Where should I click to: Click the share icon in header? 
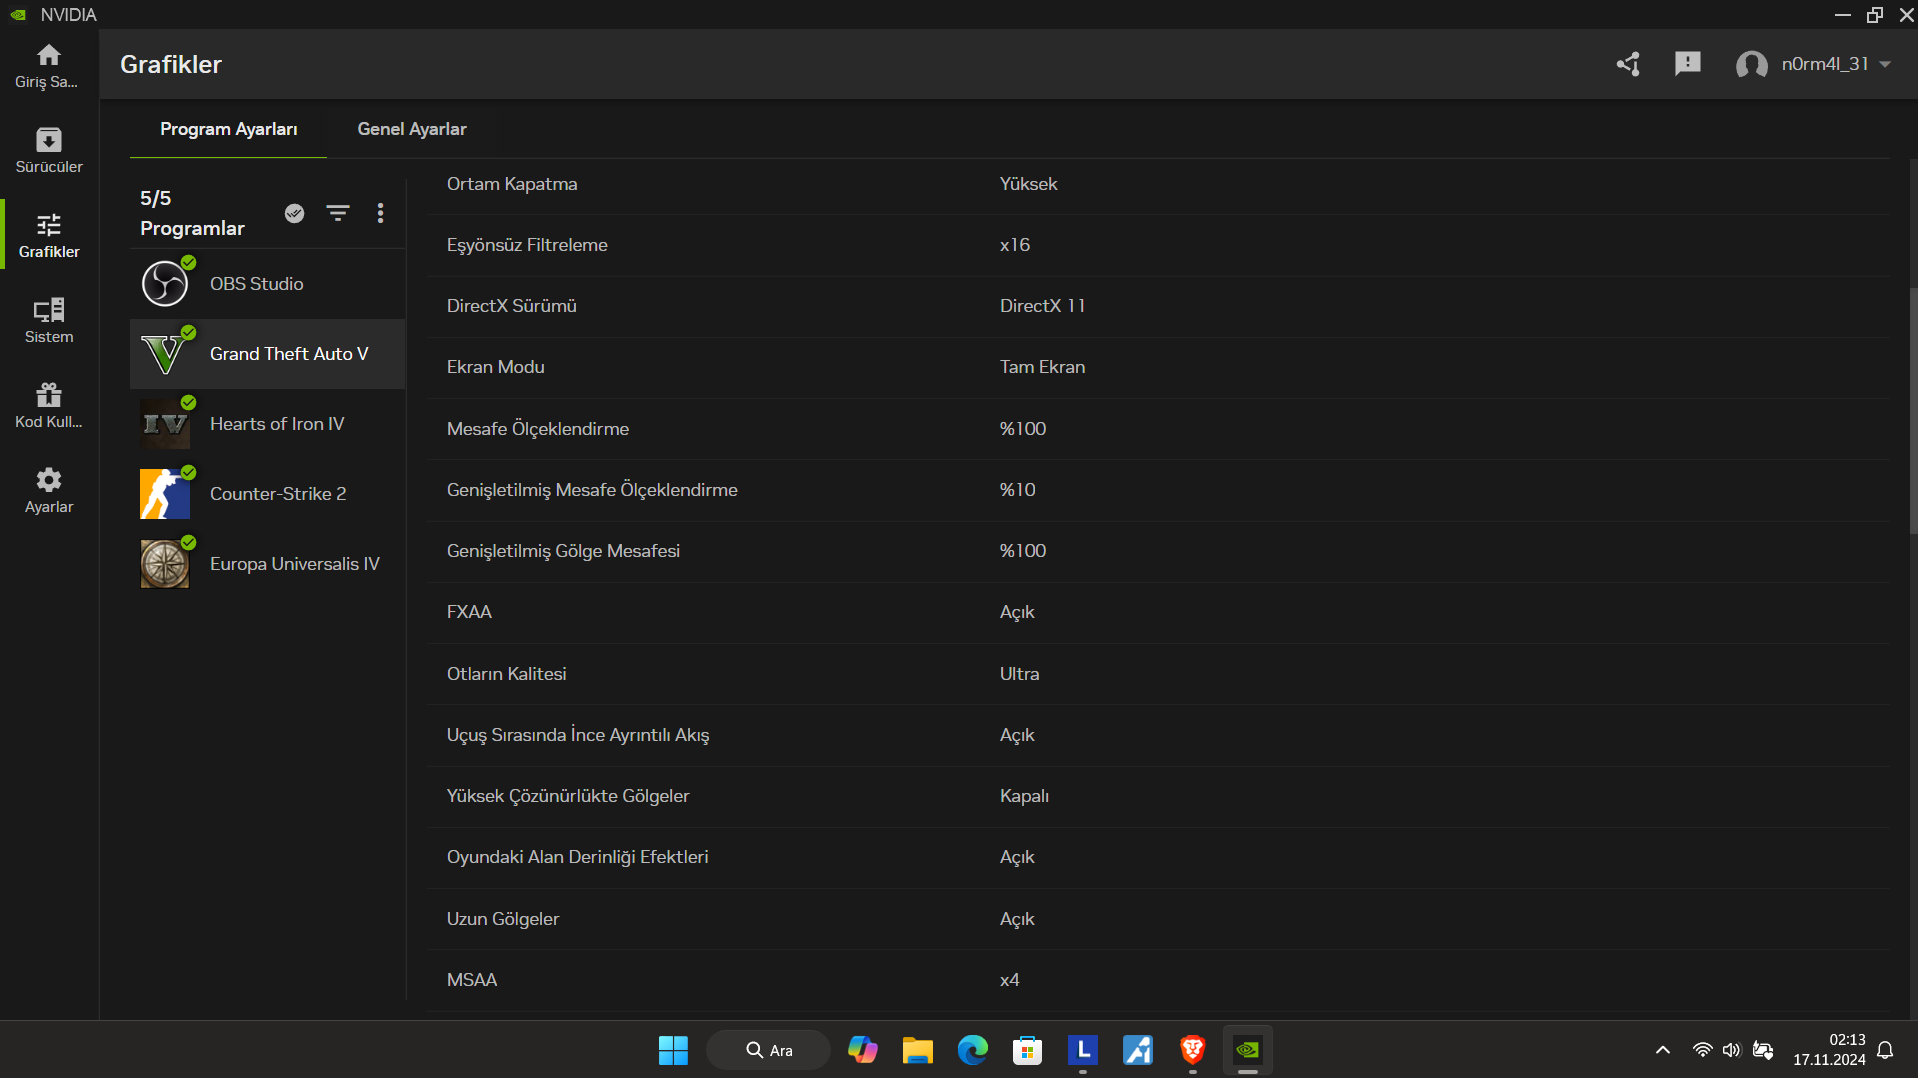point(1628,64)
